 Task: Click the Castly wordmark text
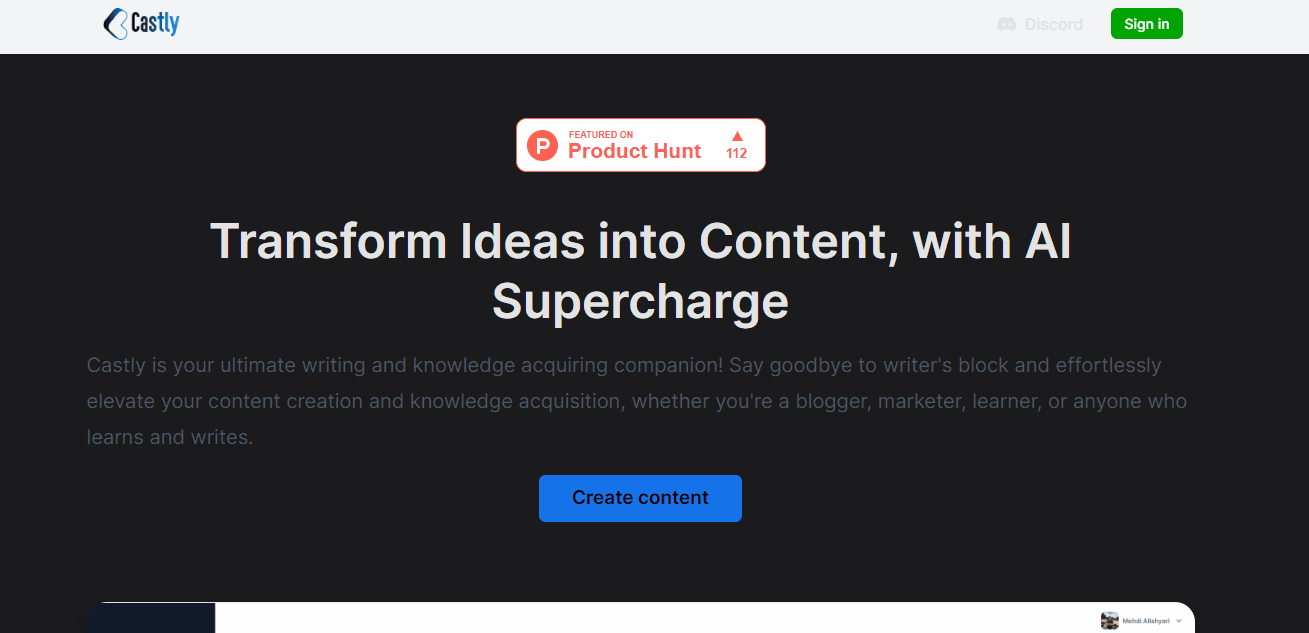tap(155, 24)
